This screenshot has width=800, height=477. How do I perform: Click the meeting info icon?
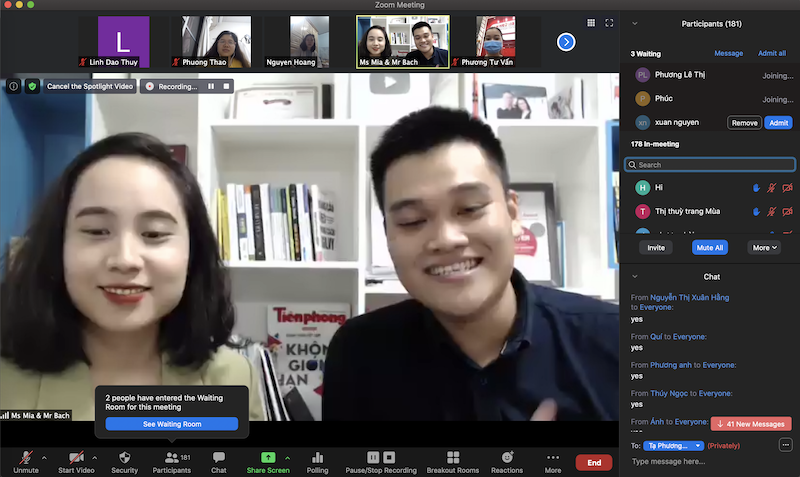[x=13, y=86]
